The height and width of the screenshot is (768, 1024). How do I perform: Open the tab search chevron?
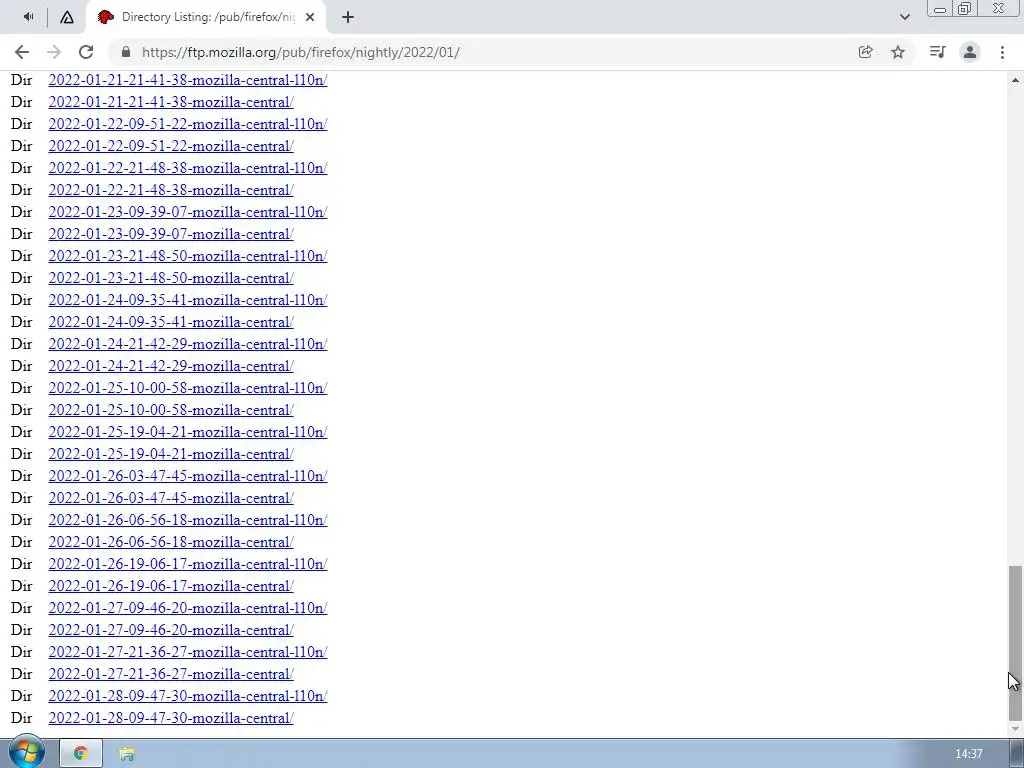coord(904,17)
